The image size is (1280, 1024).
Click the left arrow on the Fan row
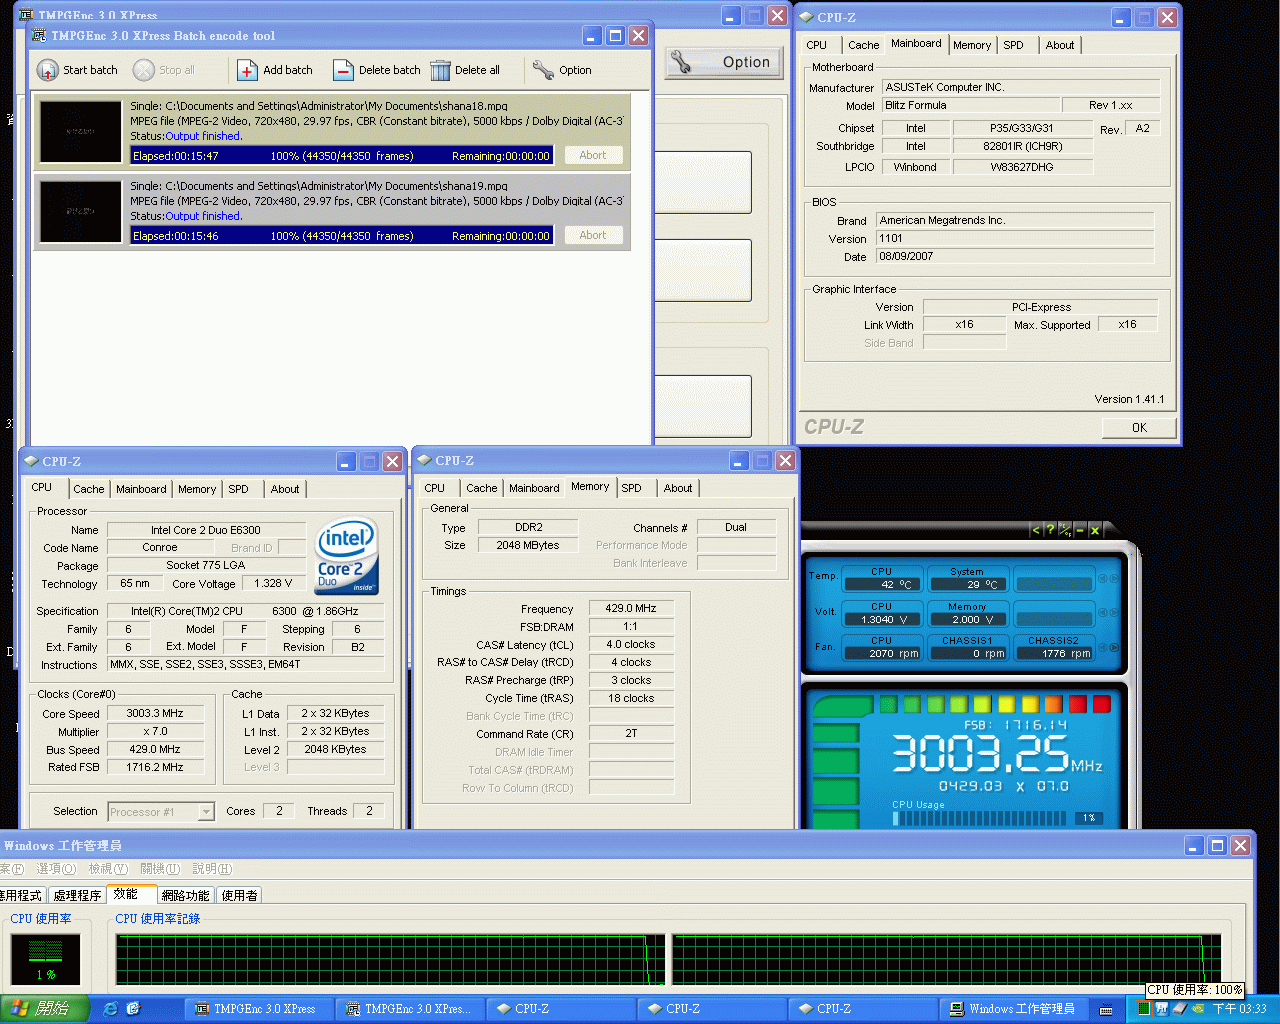coord(1103,647)
